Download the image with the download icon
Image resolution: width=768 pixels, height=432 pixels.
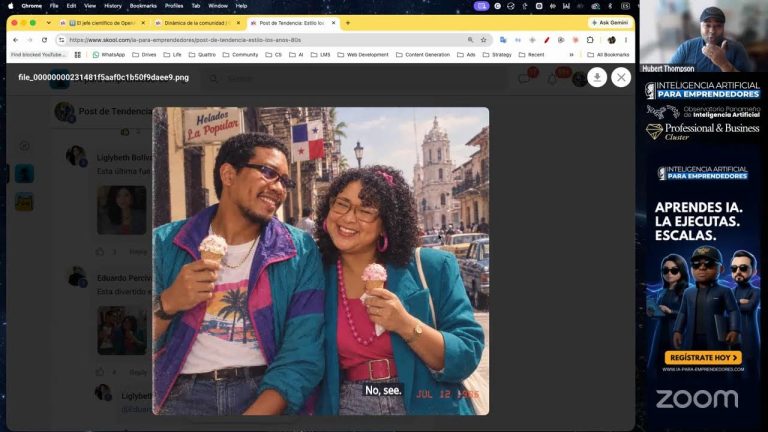pos(597,77)
